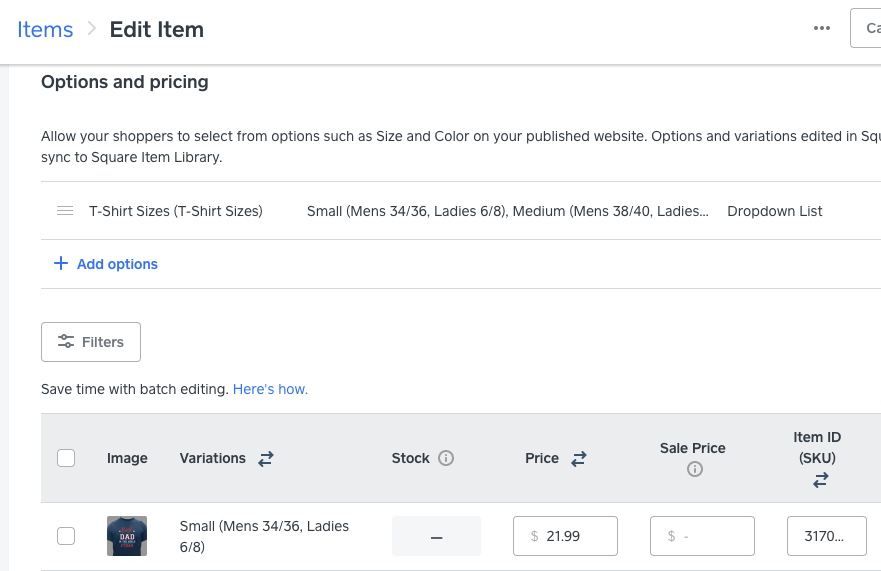
Task: Click the Add options link text
Action: point(117,264)
